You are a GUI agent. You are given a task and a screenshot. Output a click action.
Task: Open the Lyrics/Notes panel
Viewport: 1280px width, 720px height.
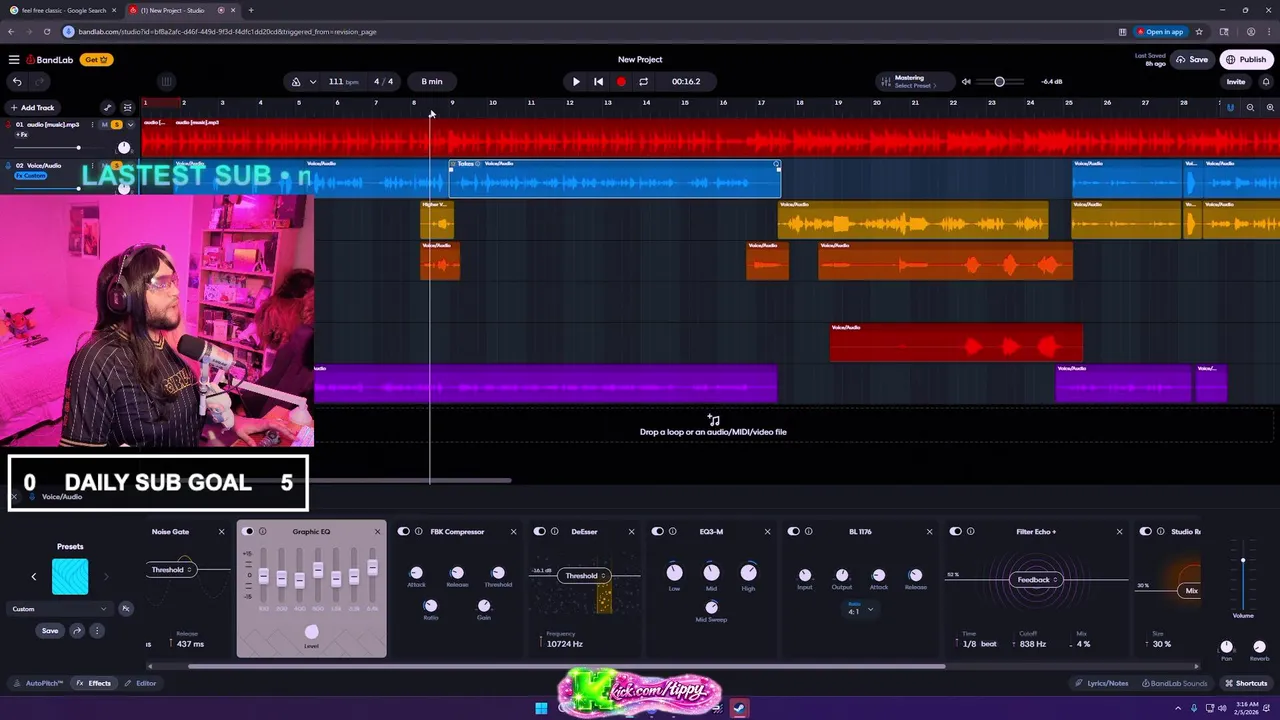pos(1101,683)
